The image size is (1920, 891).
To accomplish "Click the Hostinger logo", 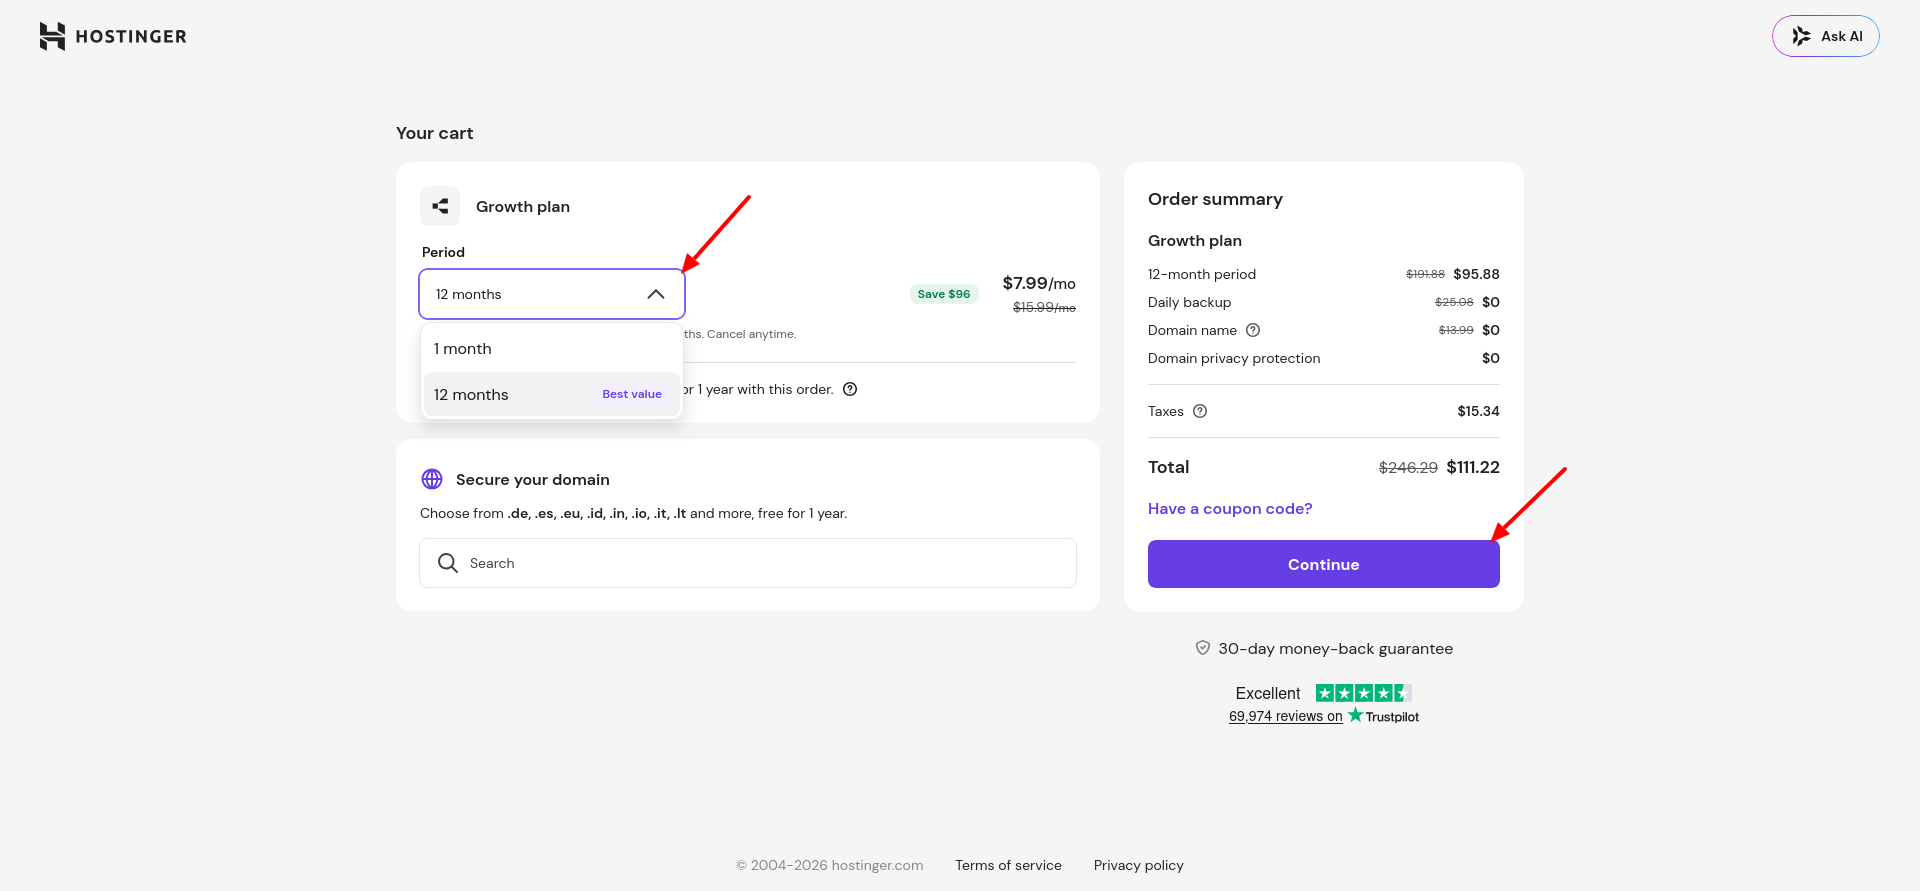I will point(113,36).
